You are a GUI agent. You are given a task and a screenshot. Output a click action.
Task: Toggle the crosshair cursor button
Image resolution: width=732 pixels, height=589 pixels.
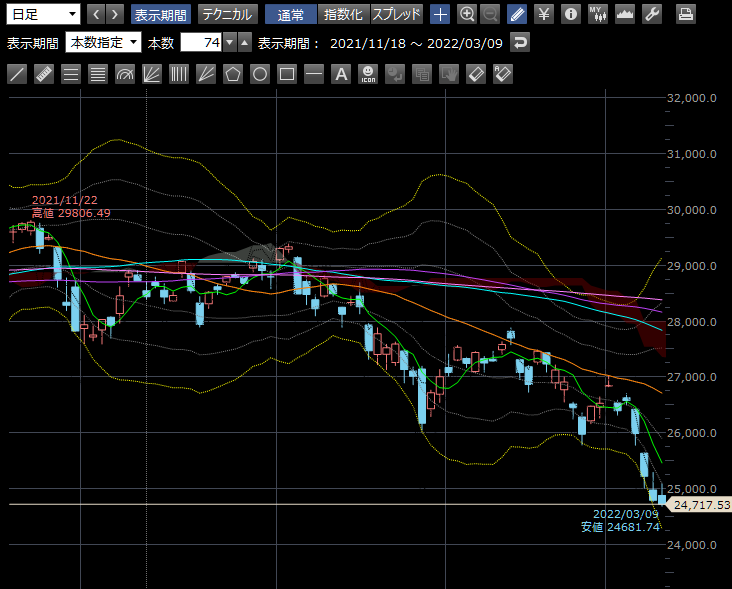(x=440, y=14)
